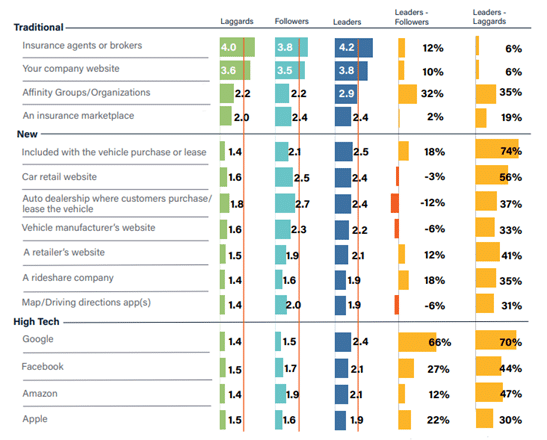Click the Car retail website label

click(x=59, y=177)
